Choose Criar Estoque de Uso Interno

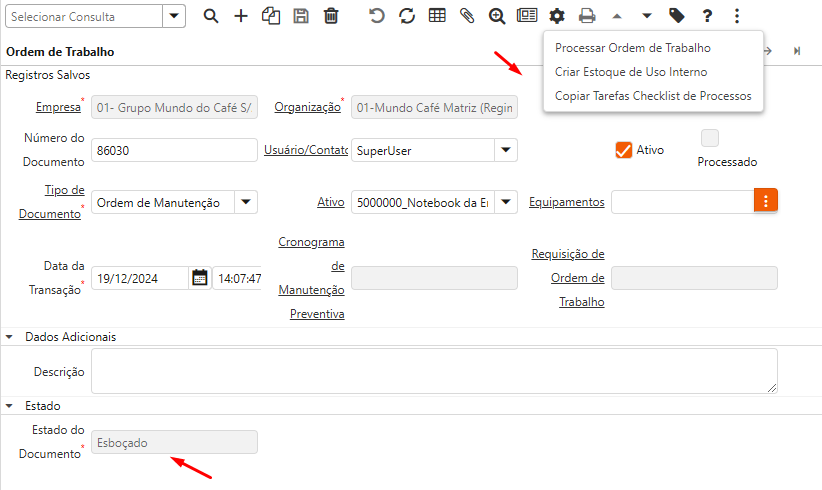630,72
